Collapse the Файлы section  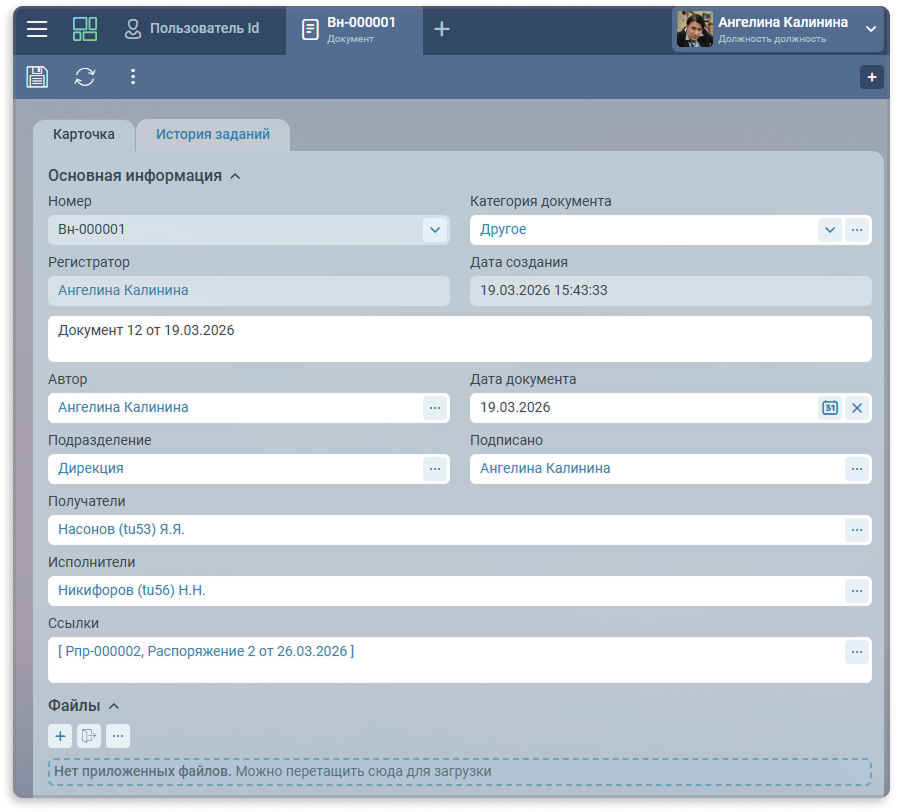(113, 706)
